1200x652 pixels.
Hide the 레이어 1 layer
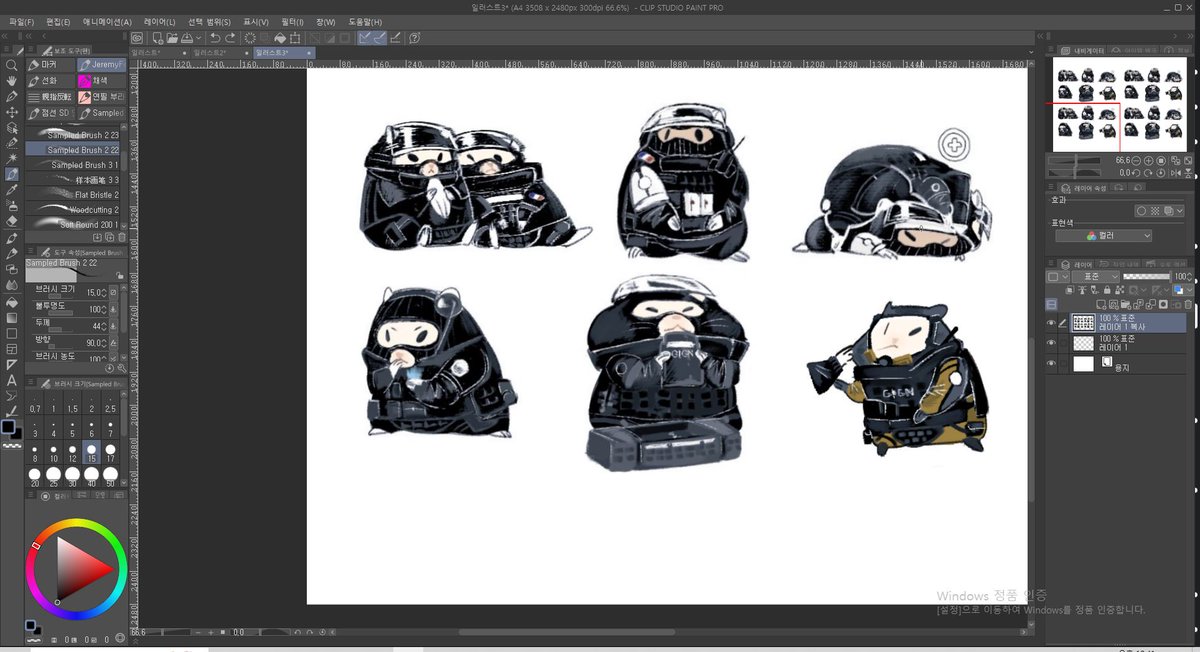pos(1050,343)
